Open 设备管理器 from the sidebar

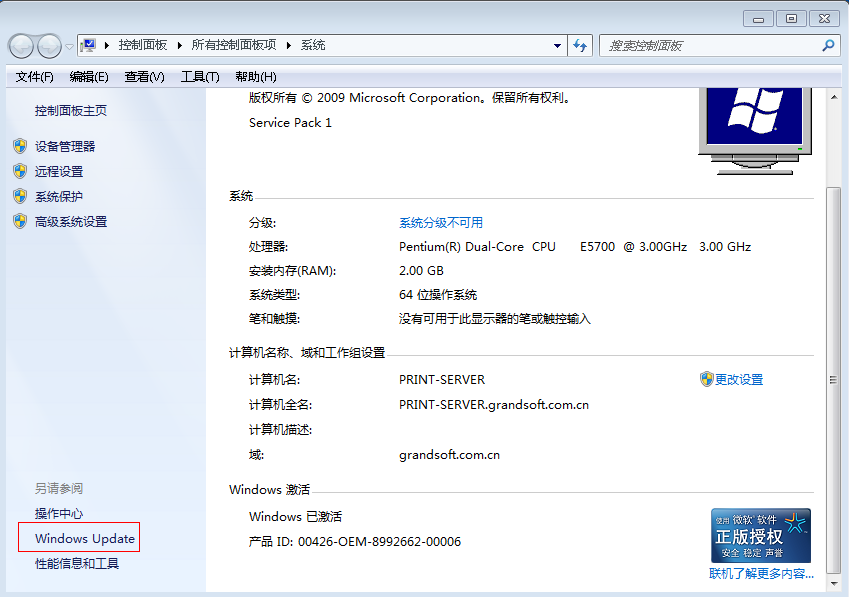click(65, 146)
